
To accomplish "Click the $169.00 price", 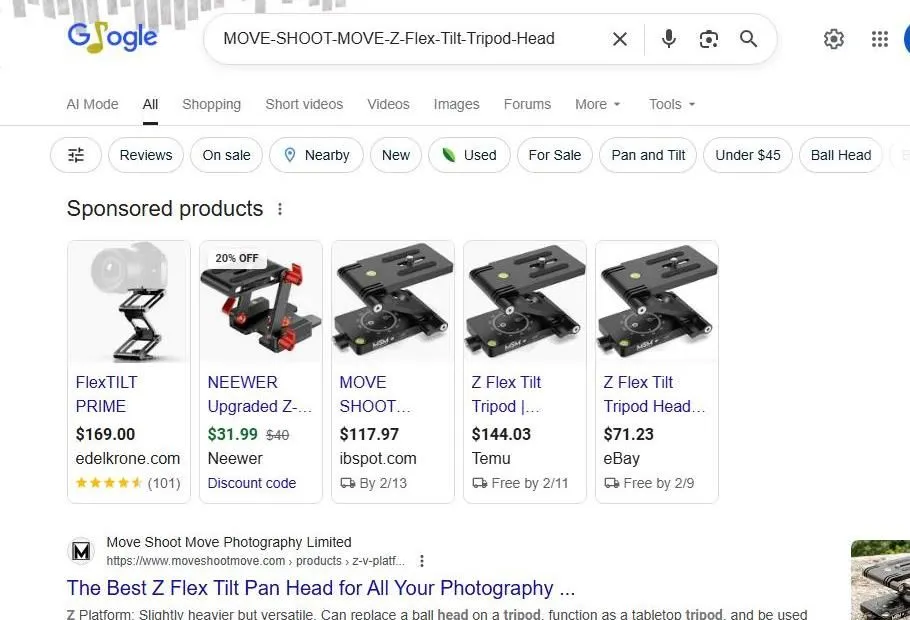I will 105,434.
